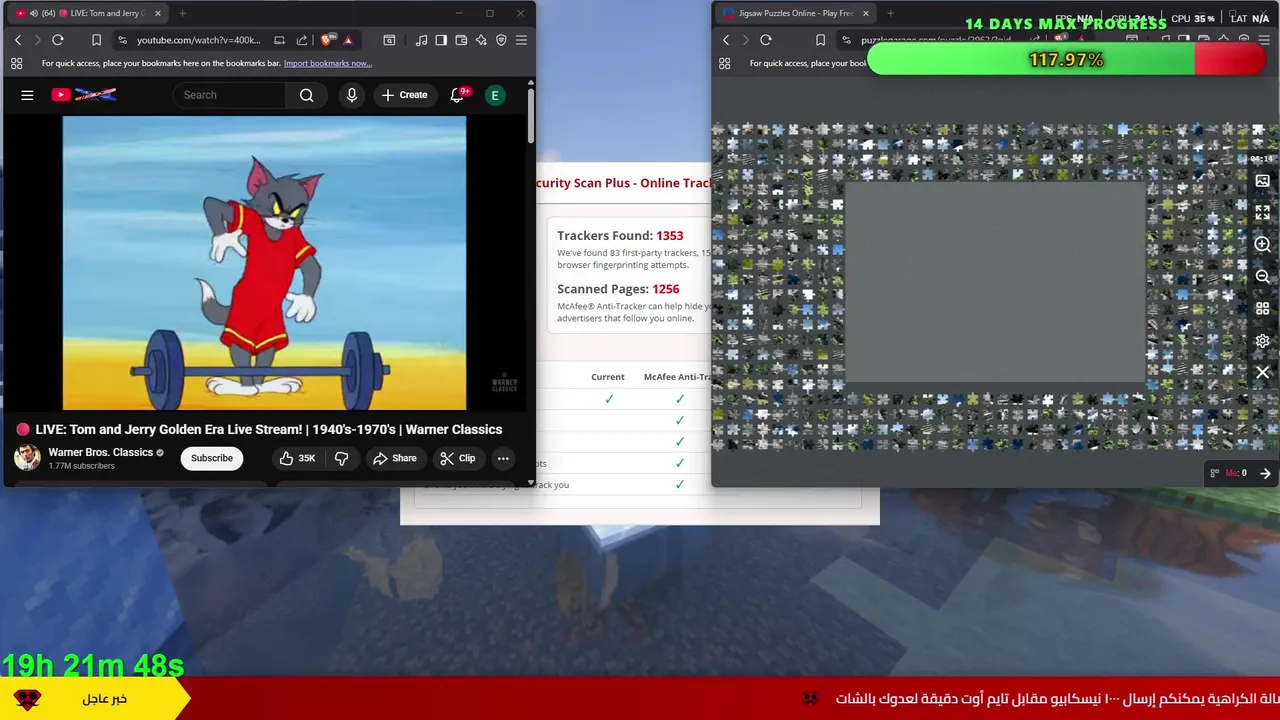Toggle puzzle fullscreen mode
This screenshot has height=720, width=1280.
point(1262,213)
